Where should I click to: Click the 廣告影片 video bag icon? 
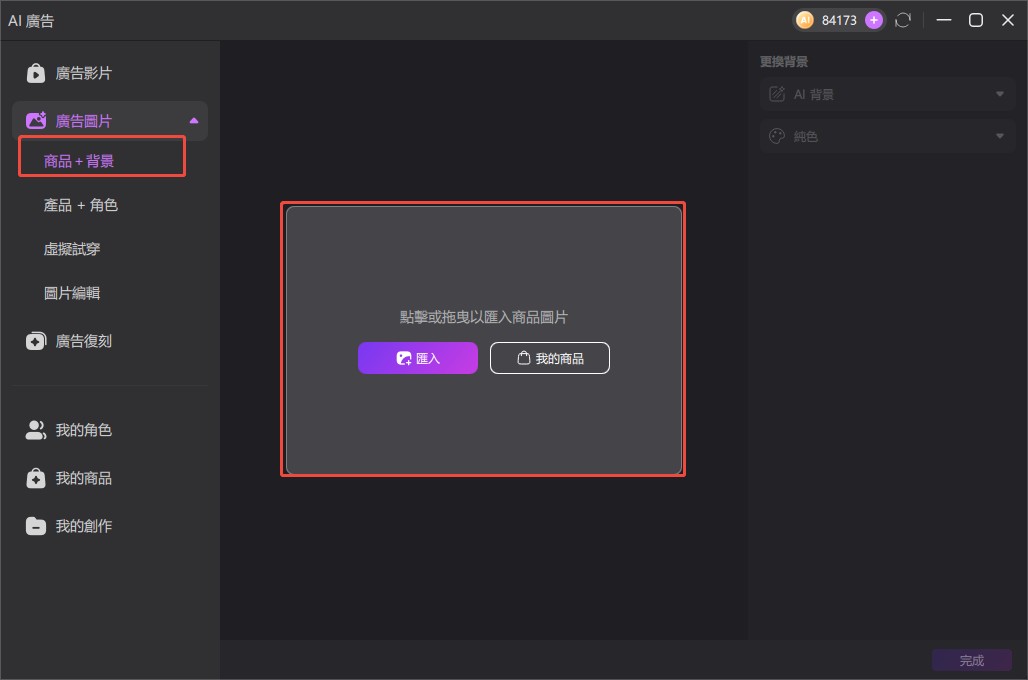[x=35, y=73]
